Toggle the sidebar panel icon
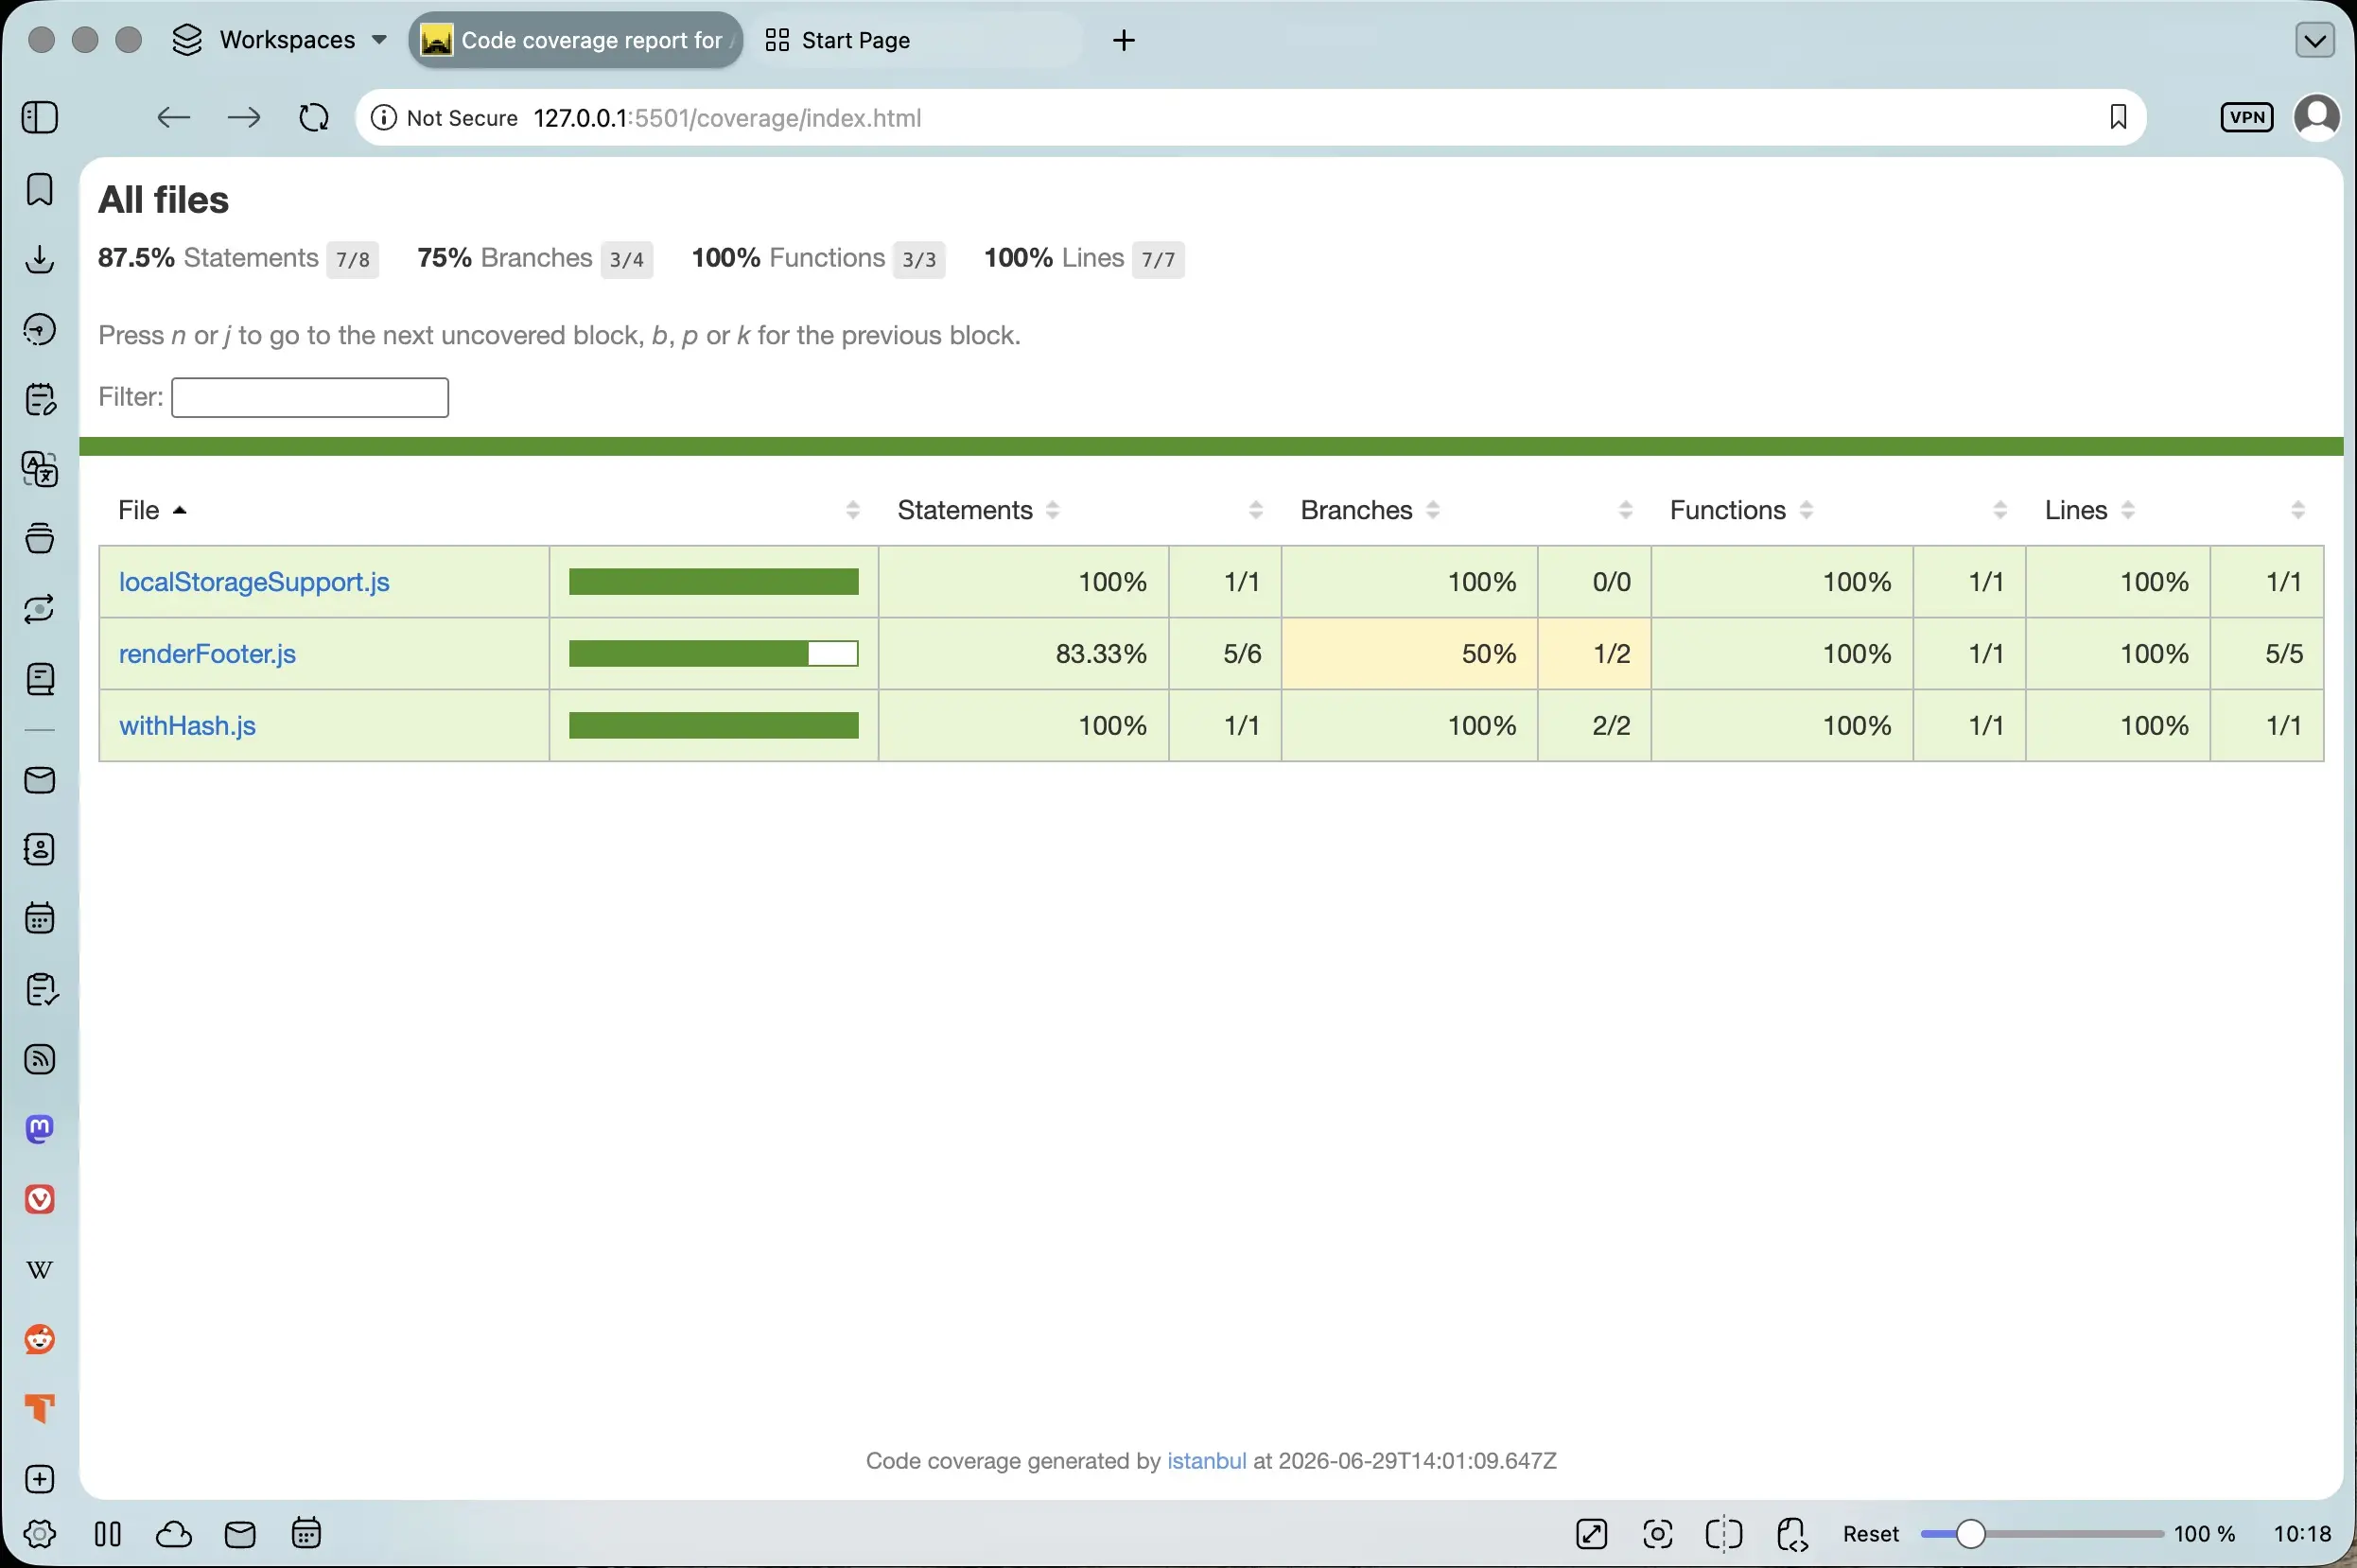Screen dimensions: 2357x1568 [x=40, y=118]
